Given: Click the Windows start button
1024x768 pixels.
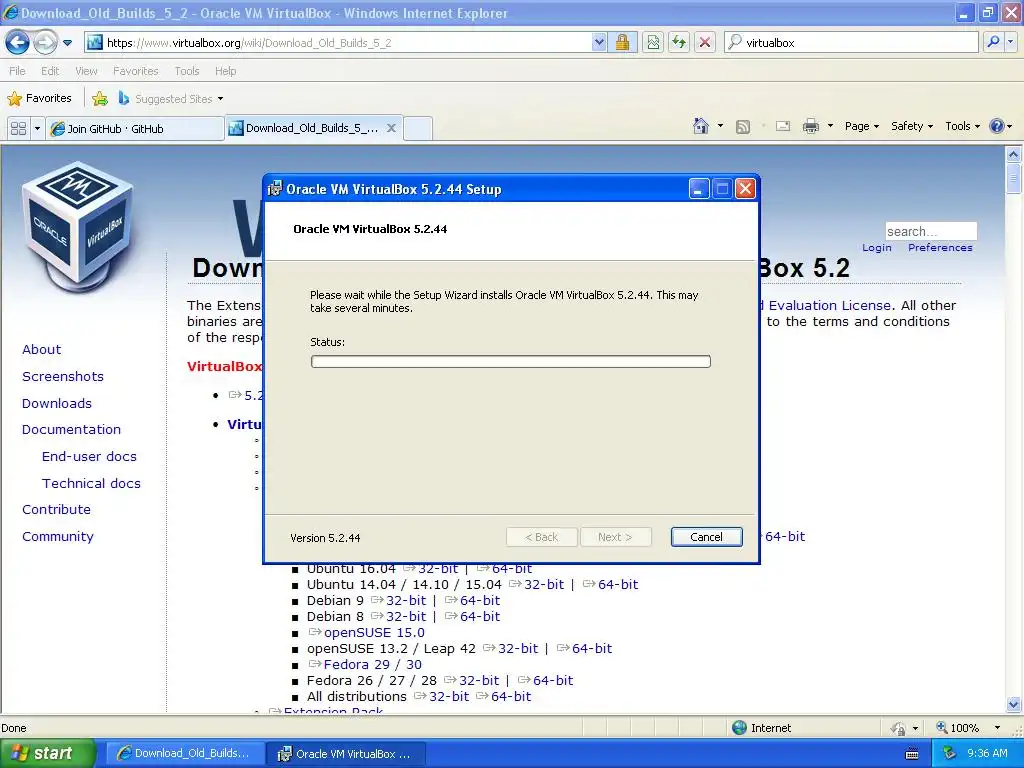Looking at the screenshot, I should 48,753.
